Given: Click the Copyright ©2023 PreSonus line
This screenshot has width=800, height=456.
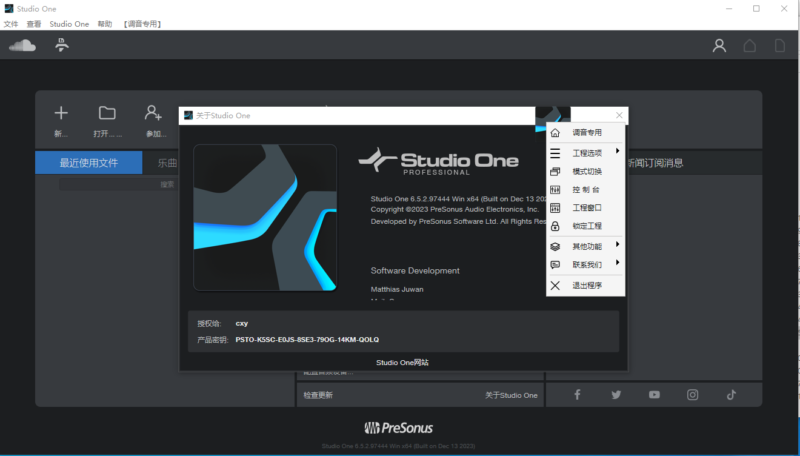Looking at the screenshot, I should 455,210.
